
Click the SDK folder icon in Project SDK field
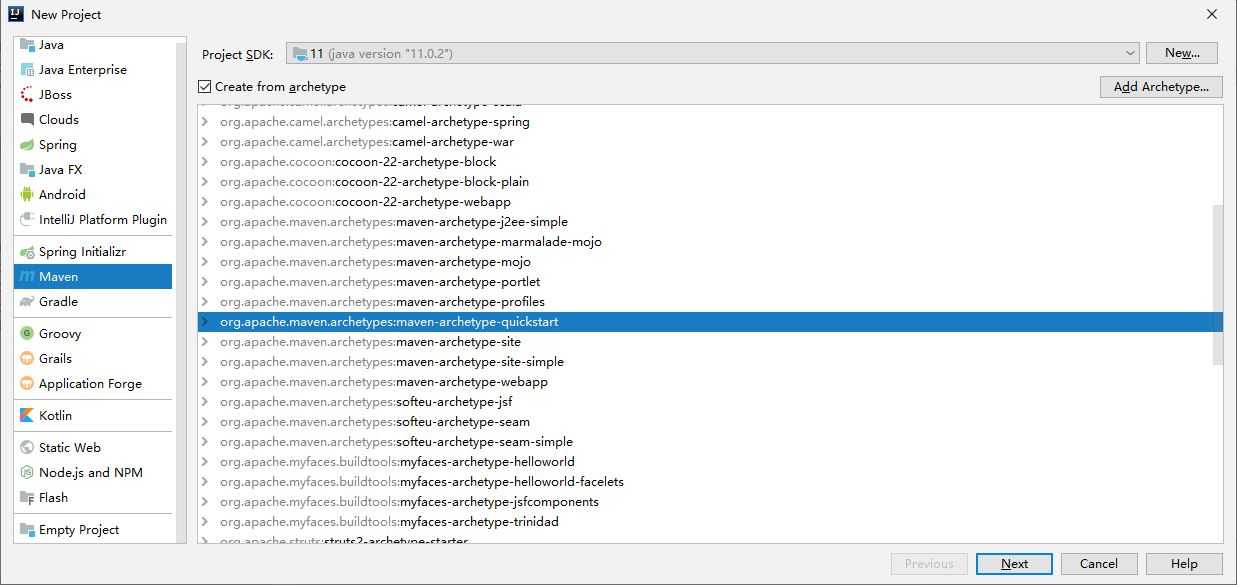pos(300,53)
